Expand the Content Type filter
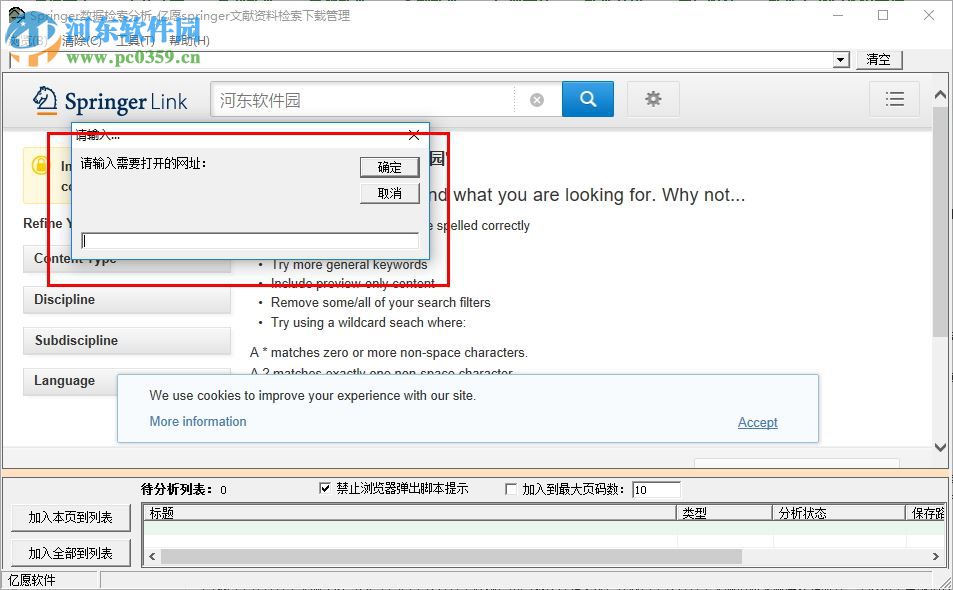This screenshot has width=953, height=590. tap(126, 258)
